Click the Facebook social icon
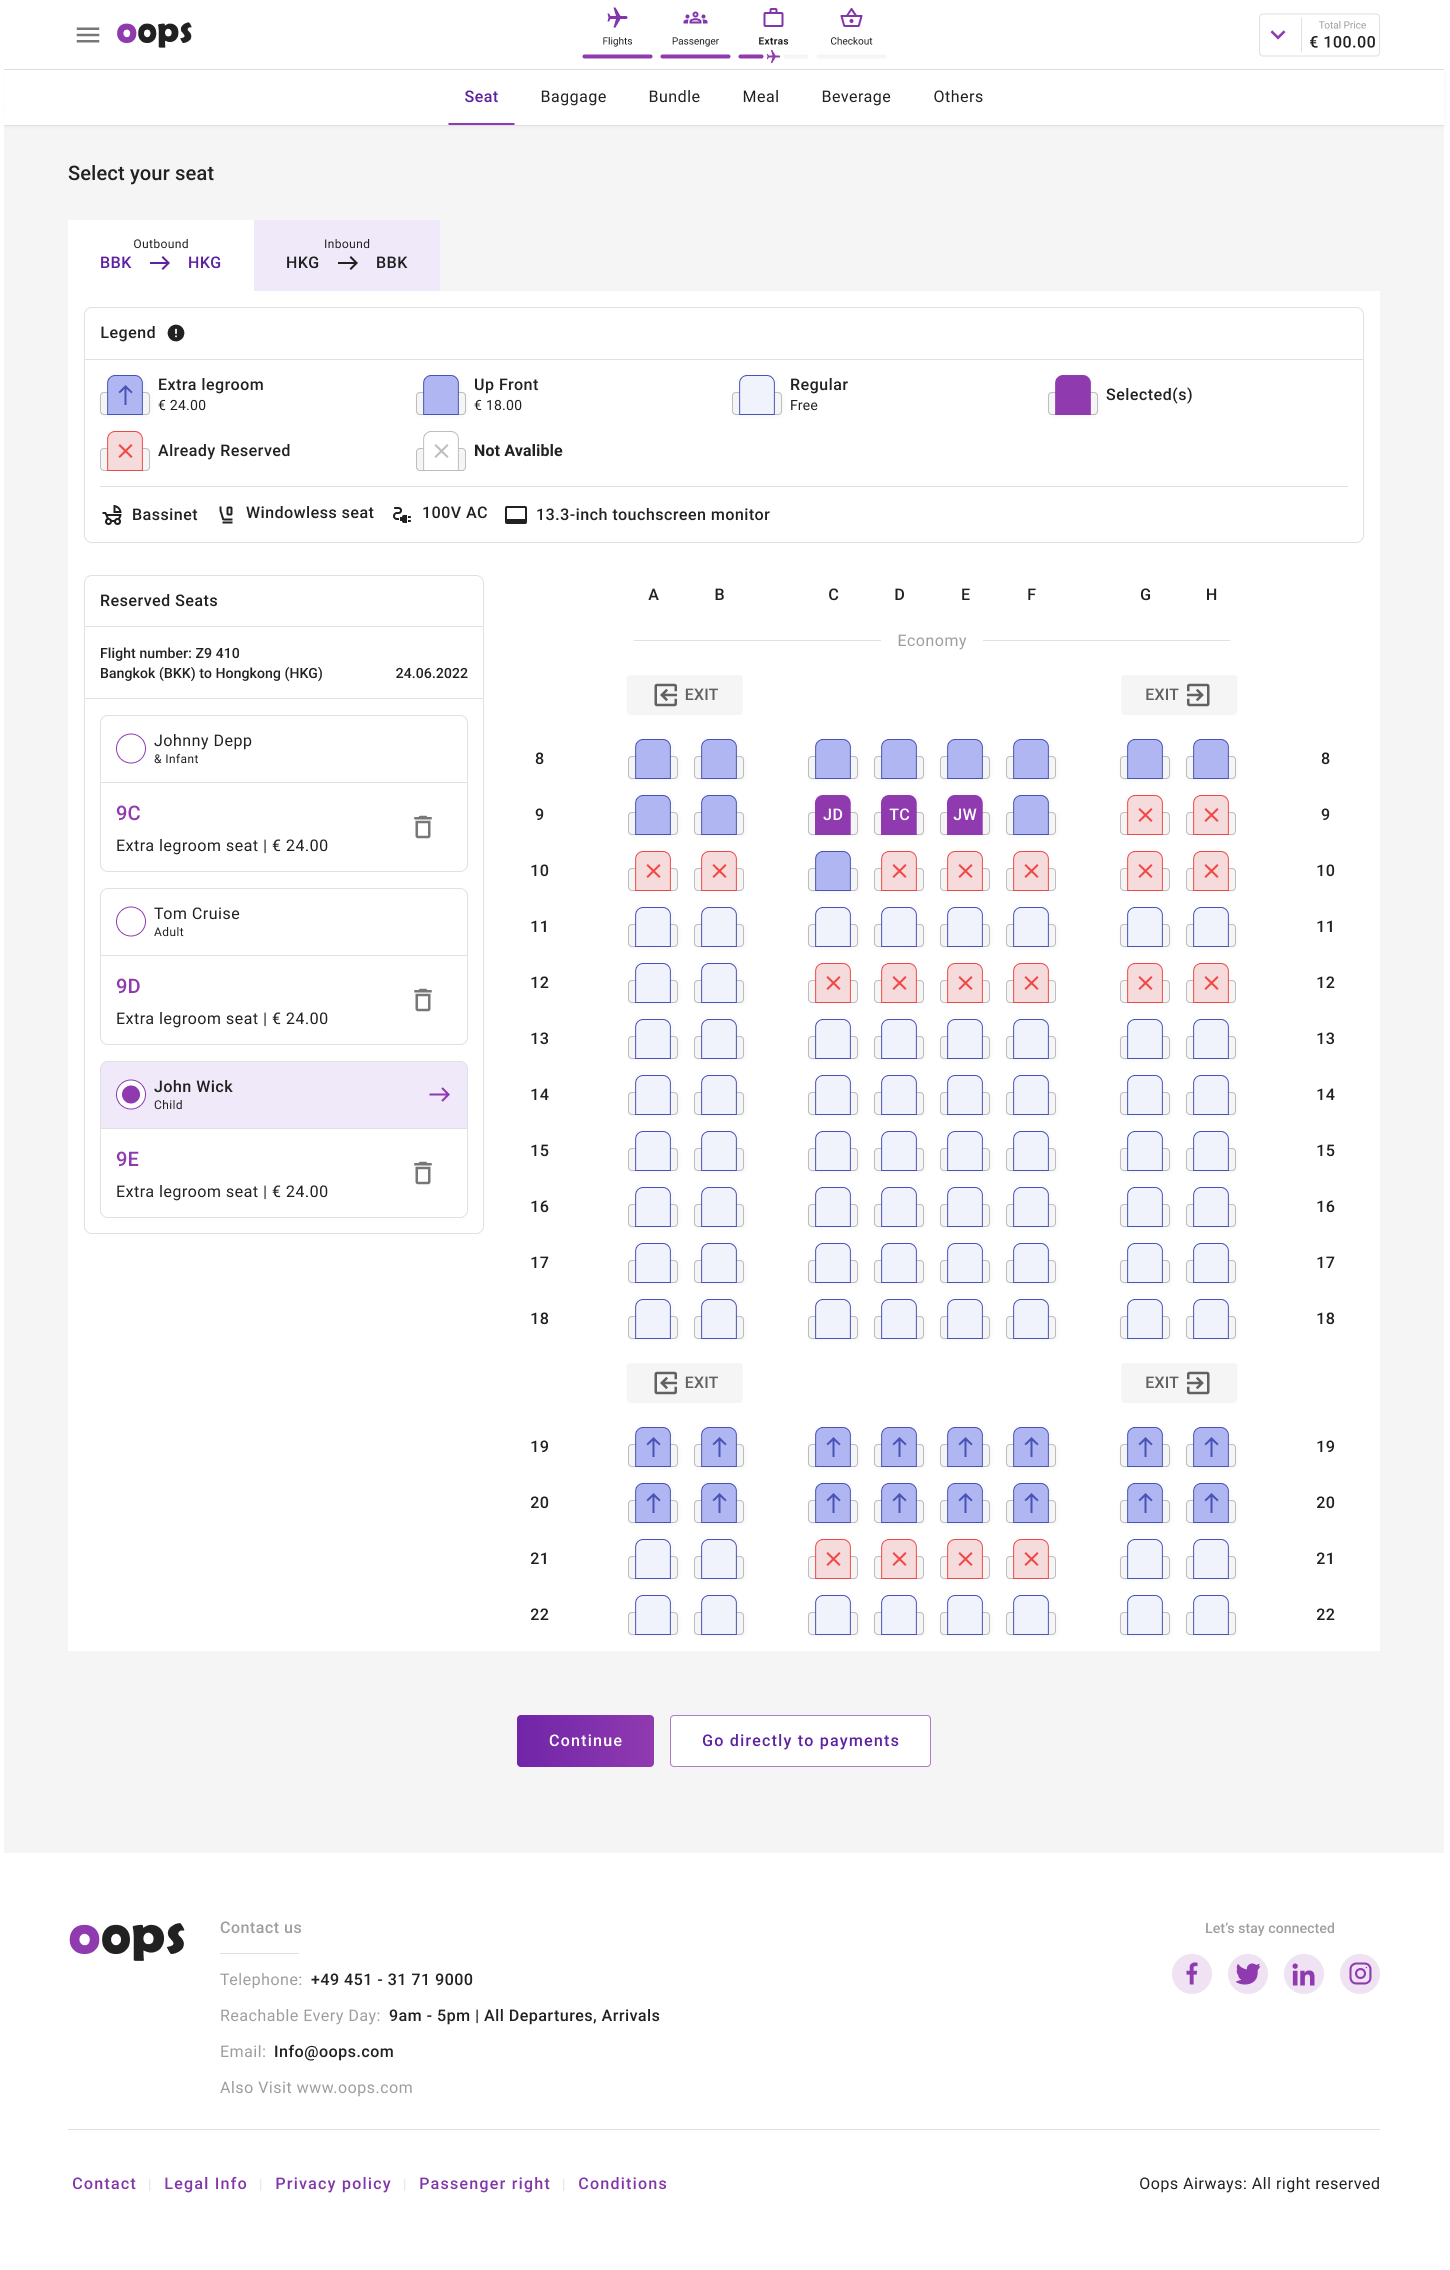 point(1191,1974)
